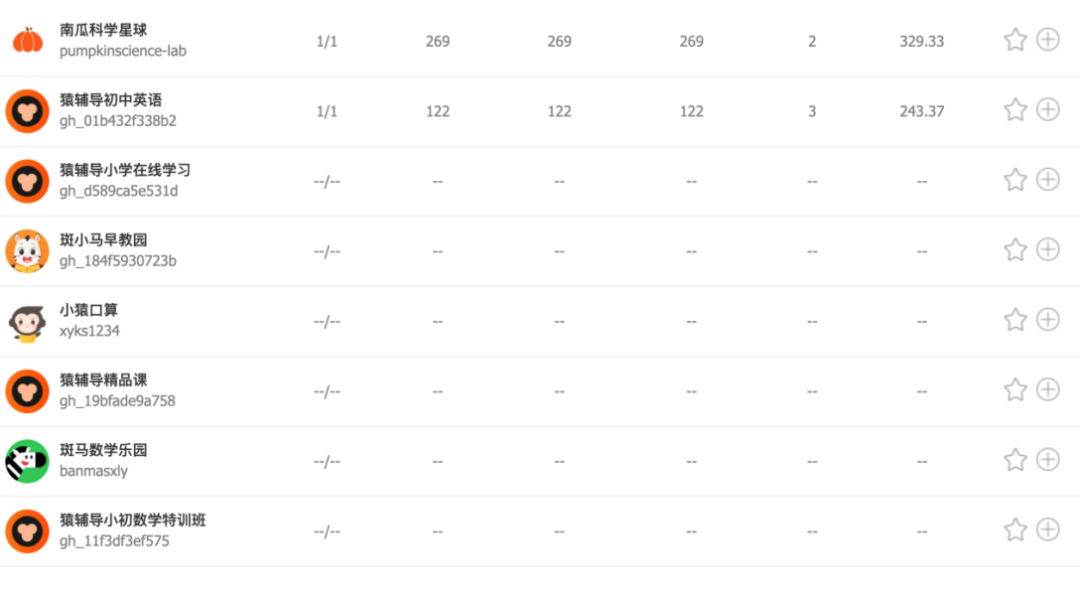Favorite 猿辅导初中英语 with the star
The width and height of the screenshot is (1080, 596).
[1015, 110]
